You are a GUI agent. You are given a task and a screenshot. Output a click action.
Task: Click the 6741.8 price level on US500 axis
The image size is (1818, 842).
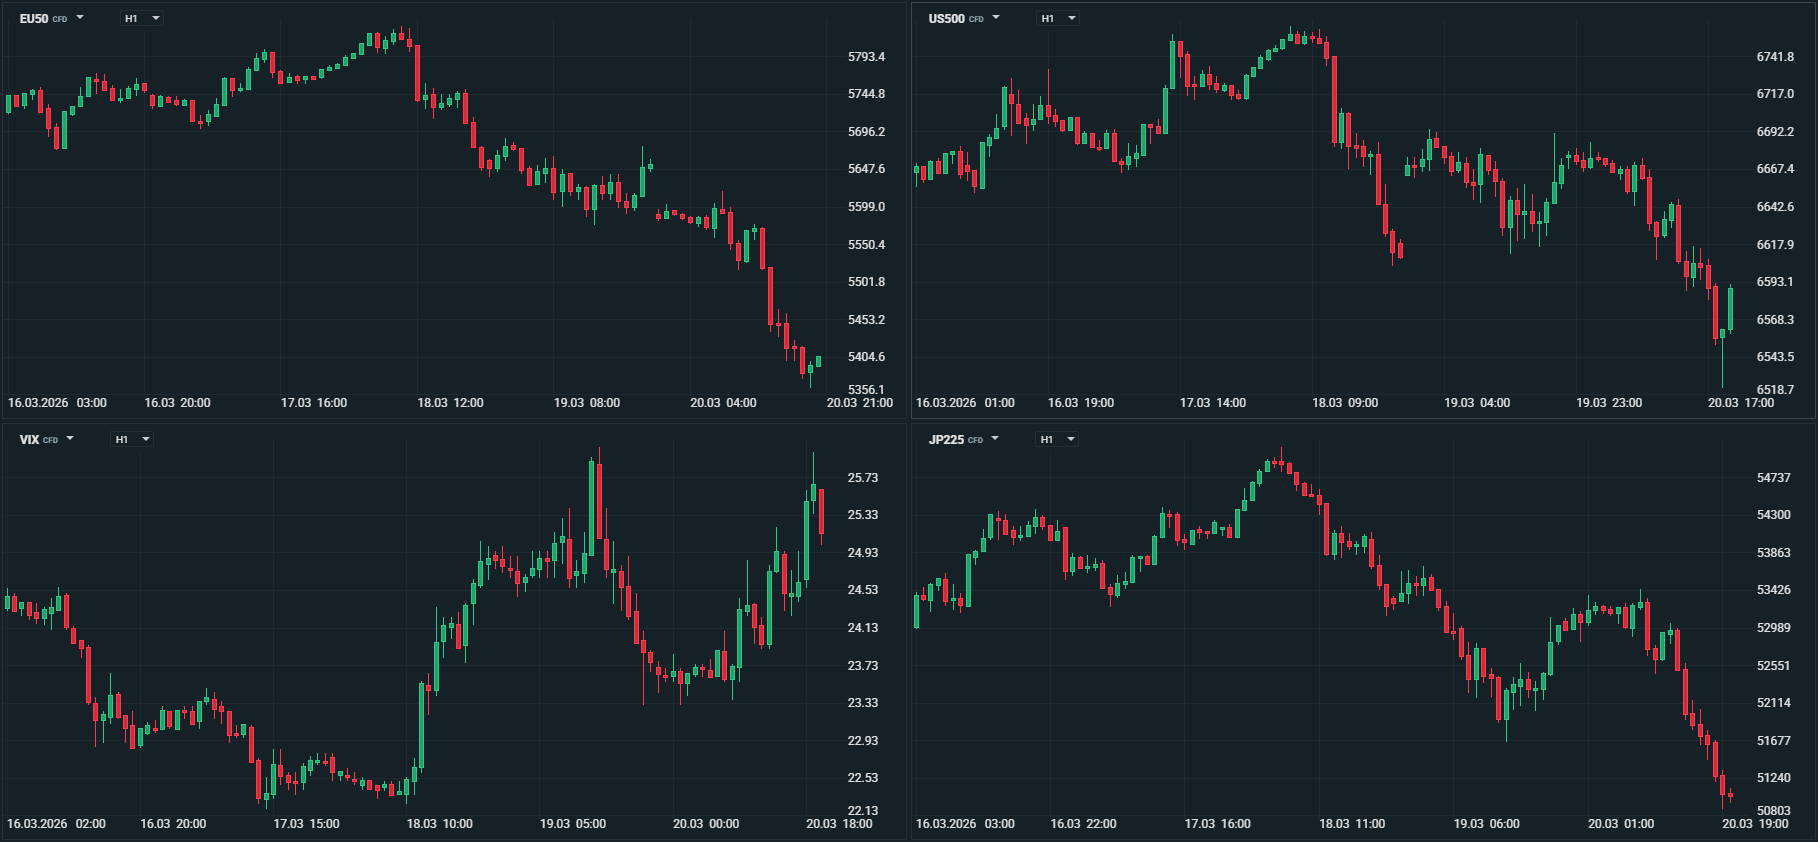pyautogui.click(x=1775, y=57)
